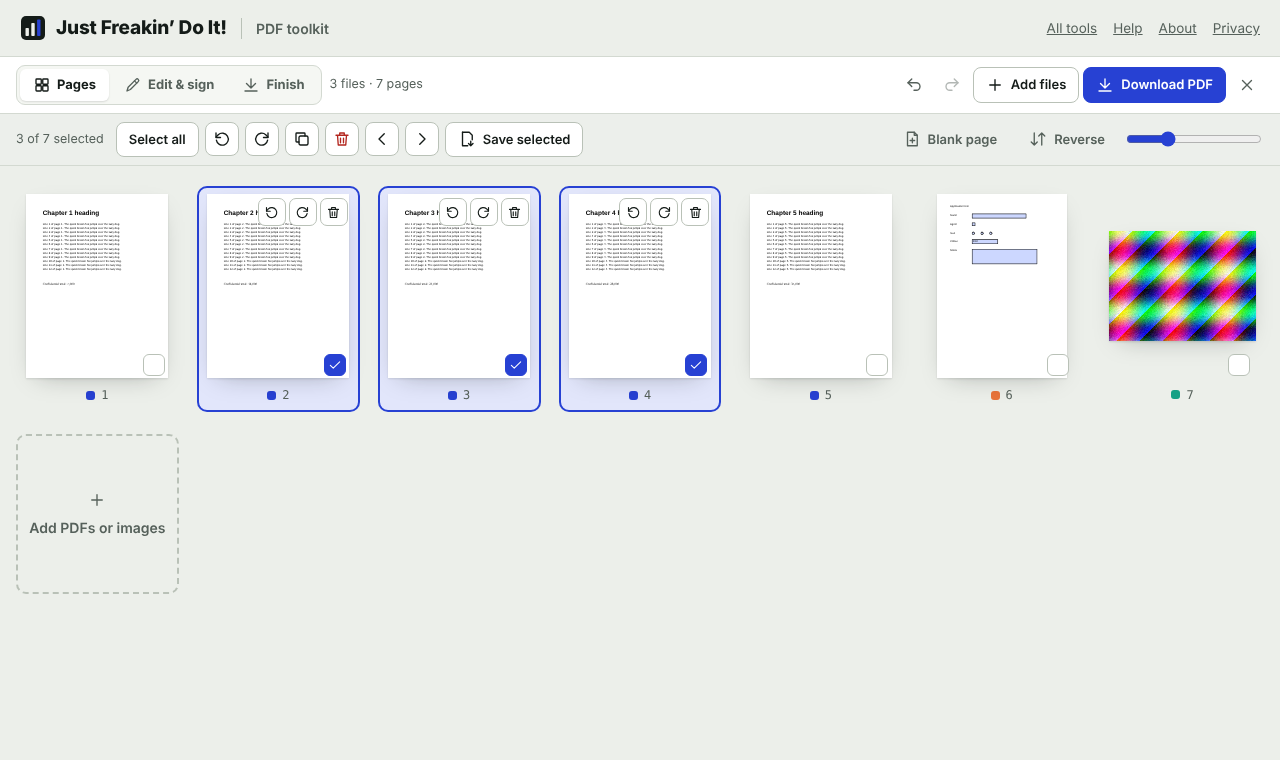This screenshot has height=760, width=1280.
Task: Check the page 6 selection box
Action: [1058, 365]
